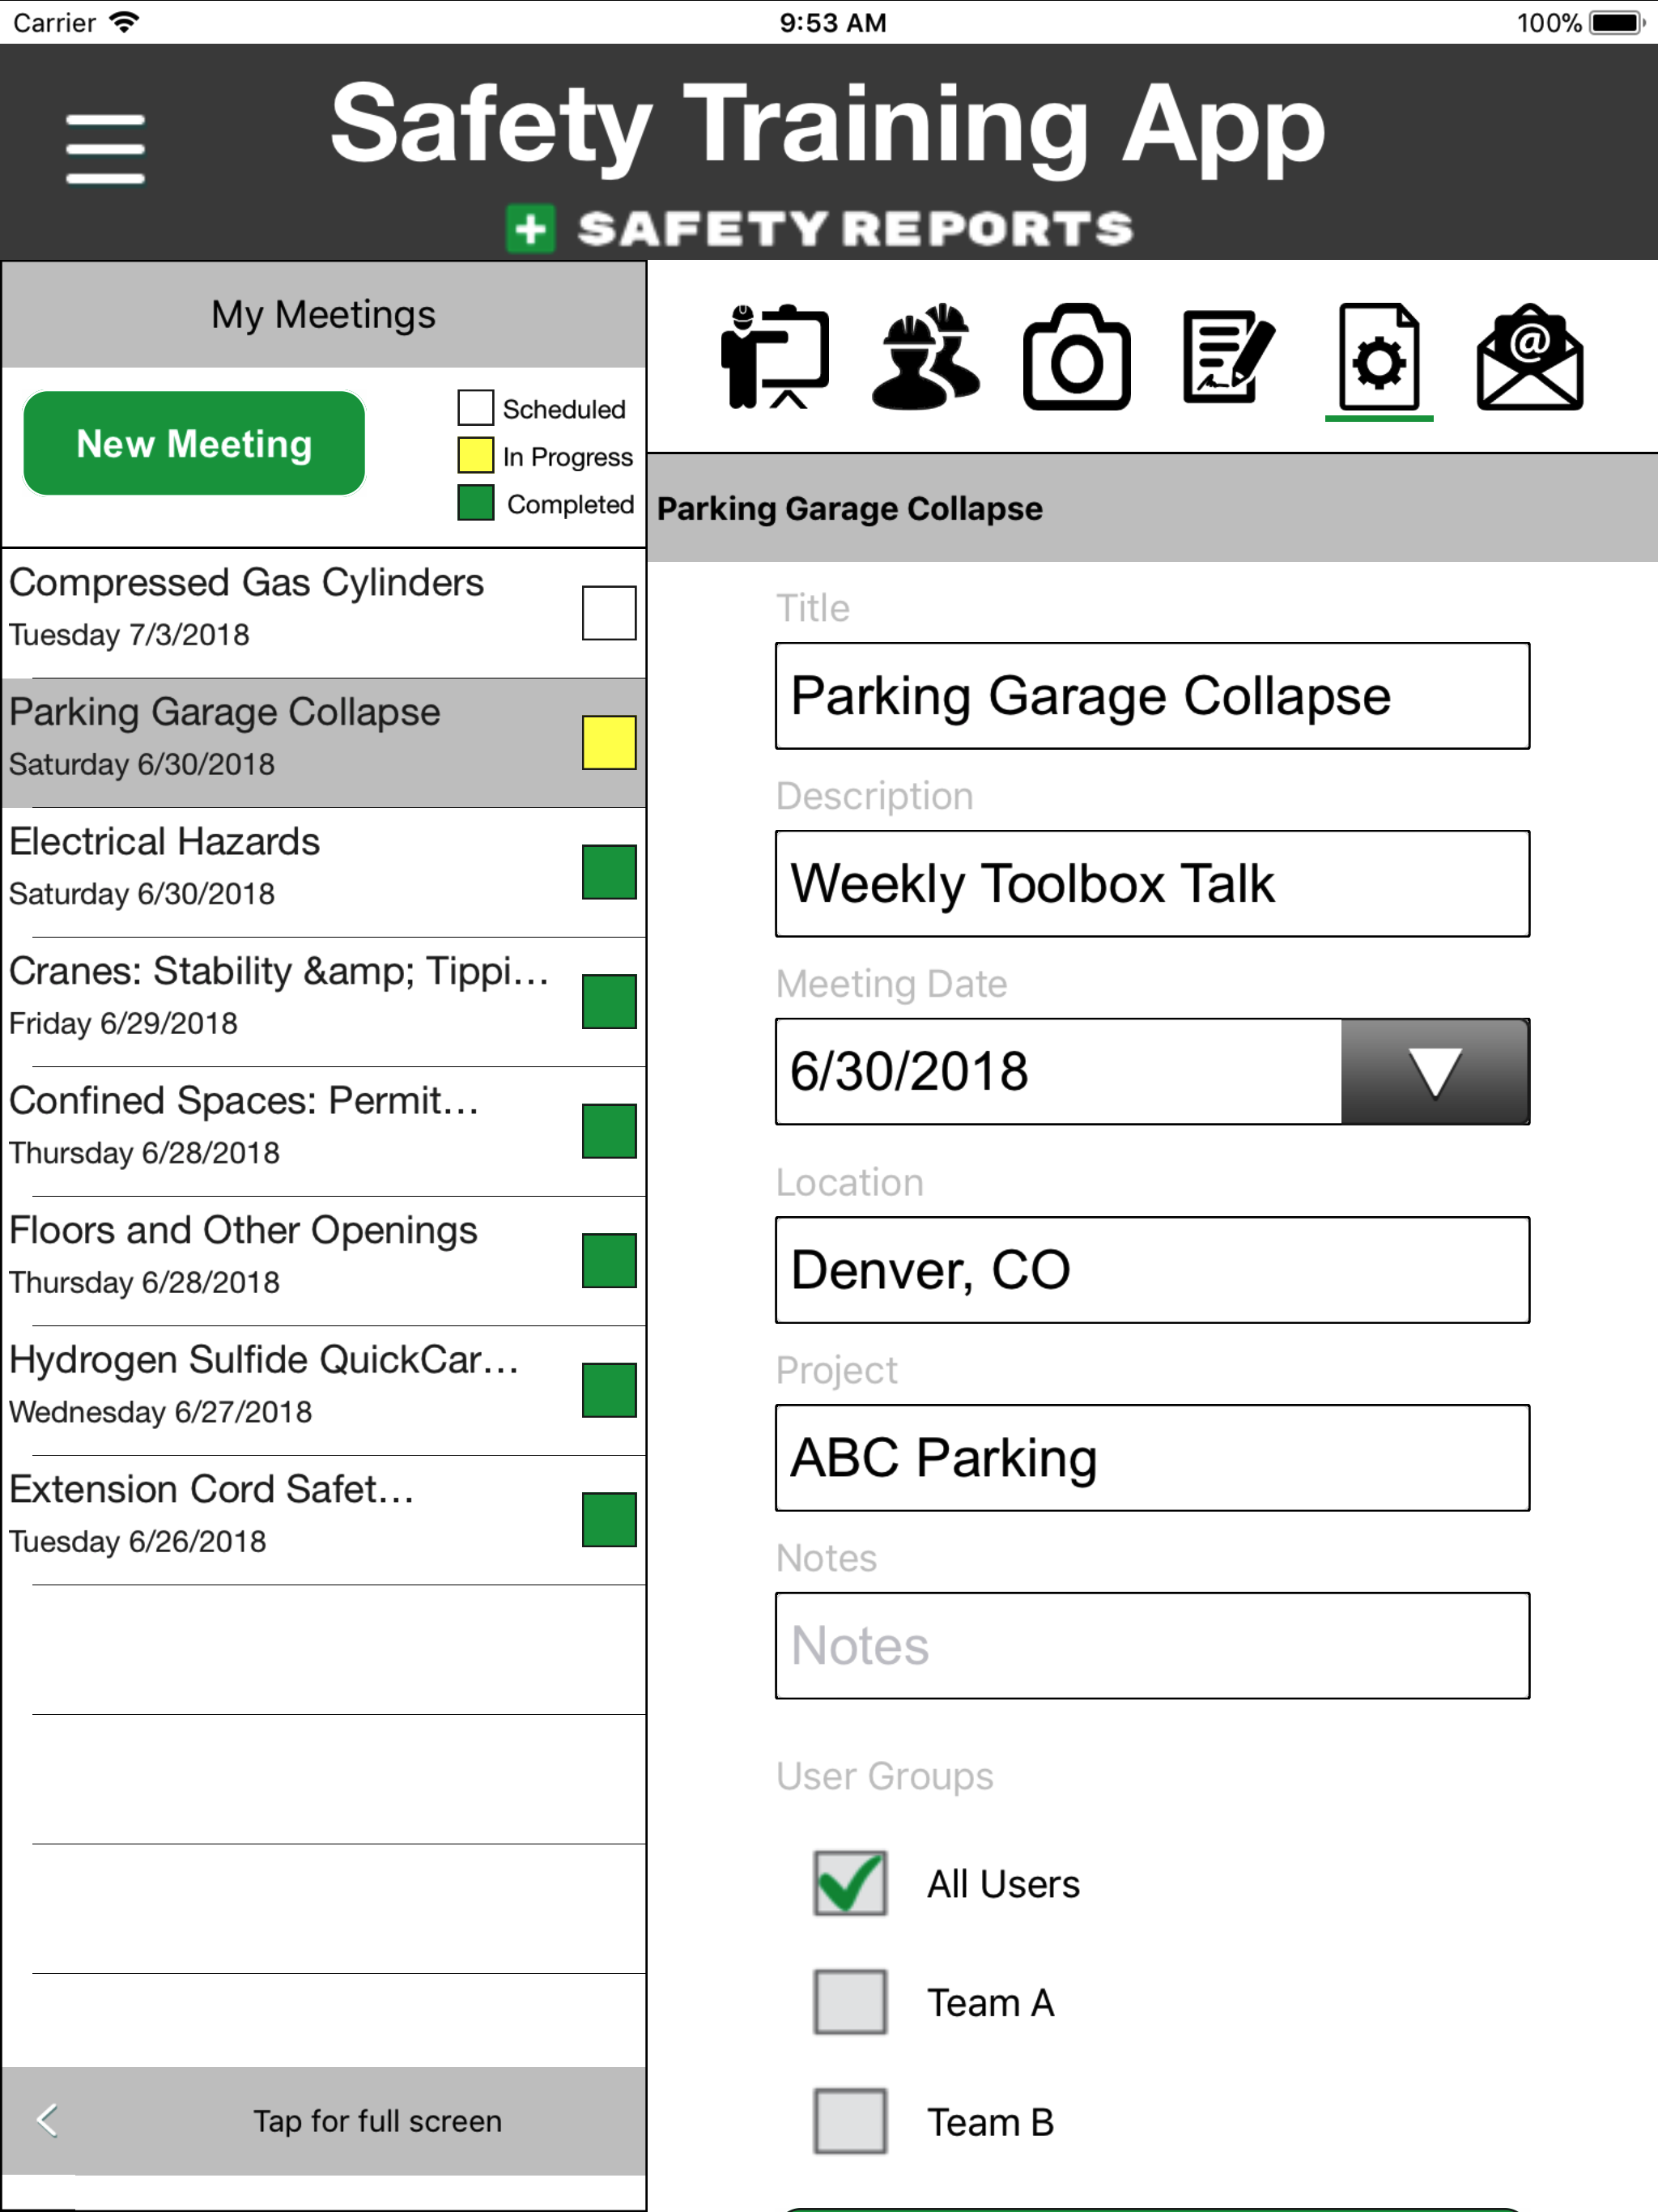This screenshot has width=1658, height=2212.
Task: Click the Wi-Fi status icon
Action: coord(124,22)
